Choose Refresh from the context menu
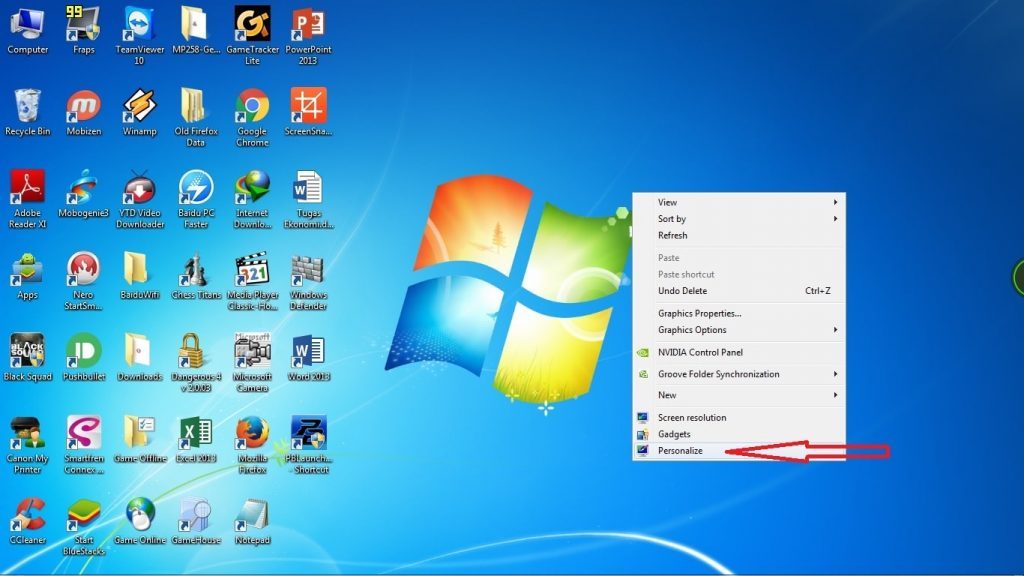 click(x=739, y=235)
